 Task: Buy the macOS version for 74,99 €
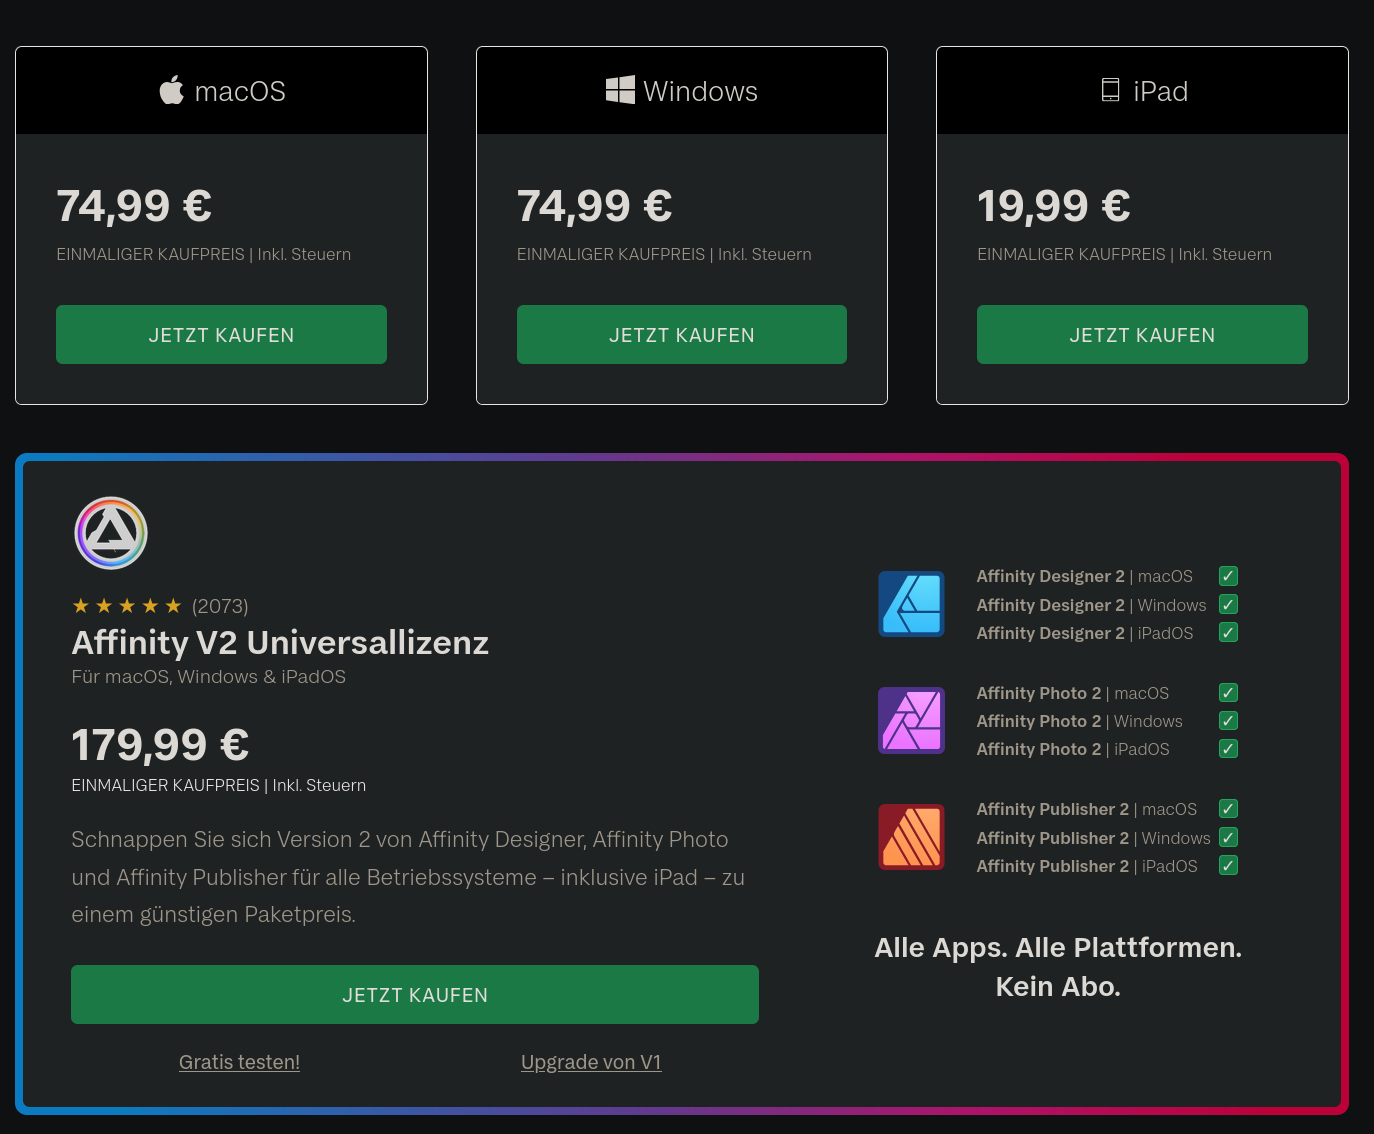(x=221, y=335)
